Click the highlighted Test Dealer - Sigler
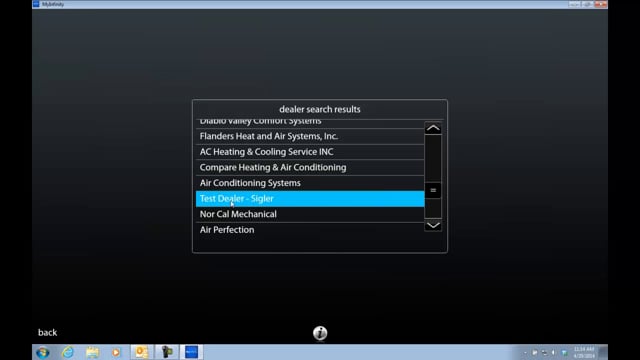640x360 pixels. (310, 199)
